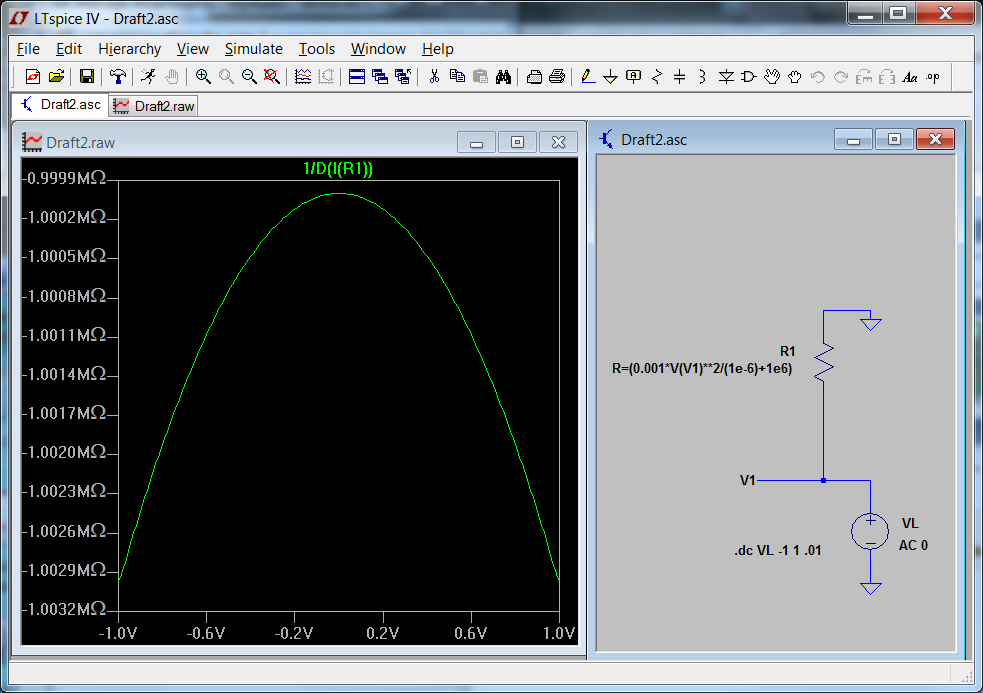Open the Window menu
Image resolution: width=983 pixels, height=693 pixels.
coord(378,49)
